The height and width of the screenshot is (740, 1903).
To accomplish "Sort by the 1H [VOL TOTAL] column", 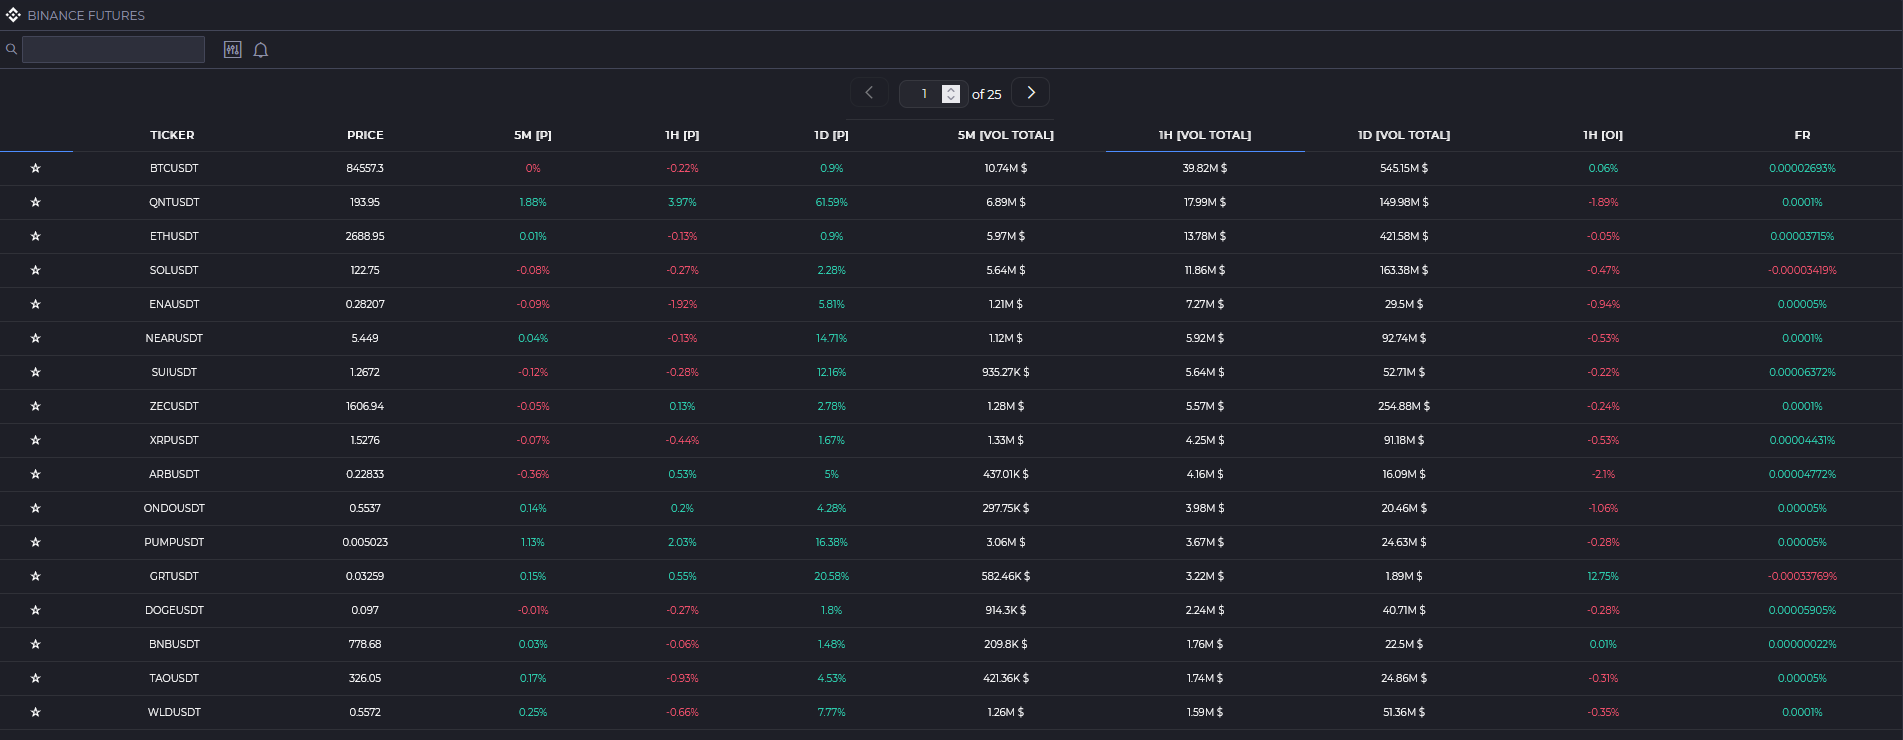I will click(x=1205, y=135).
